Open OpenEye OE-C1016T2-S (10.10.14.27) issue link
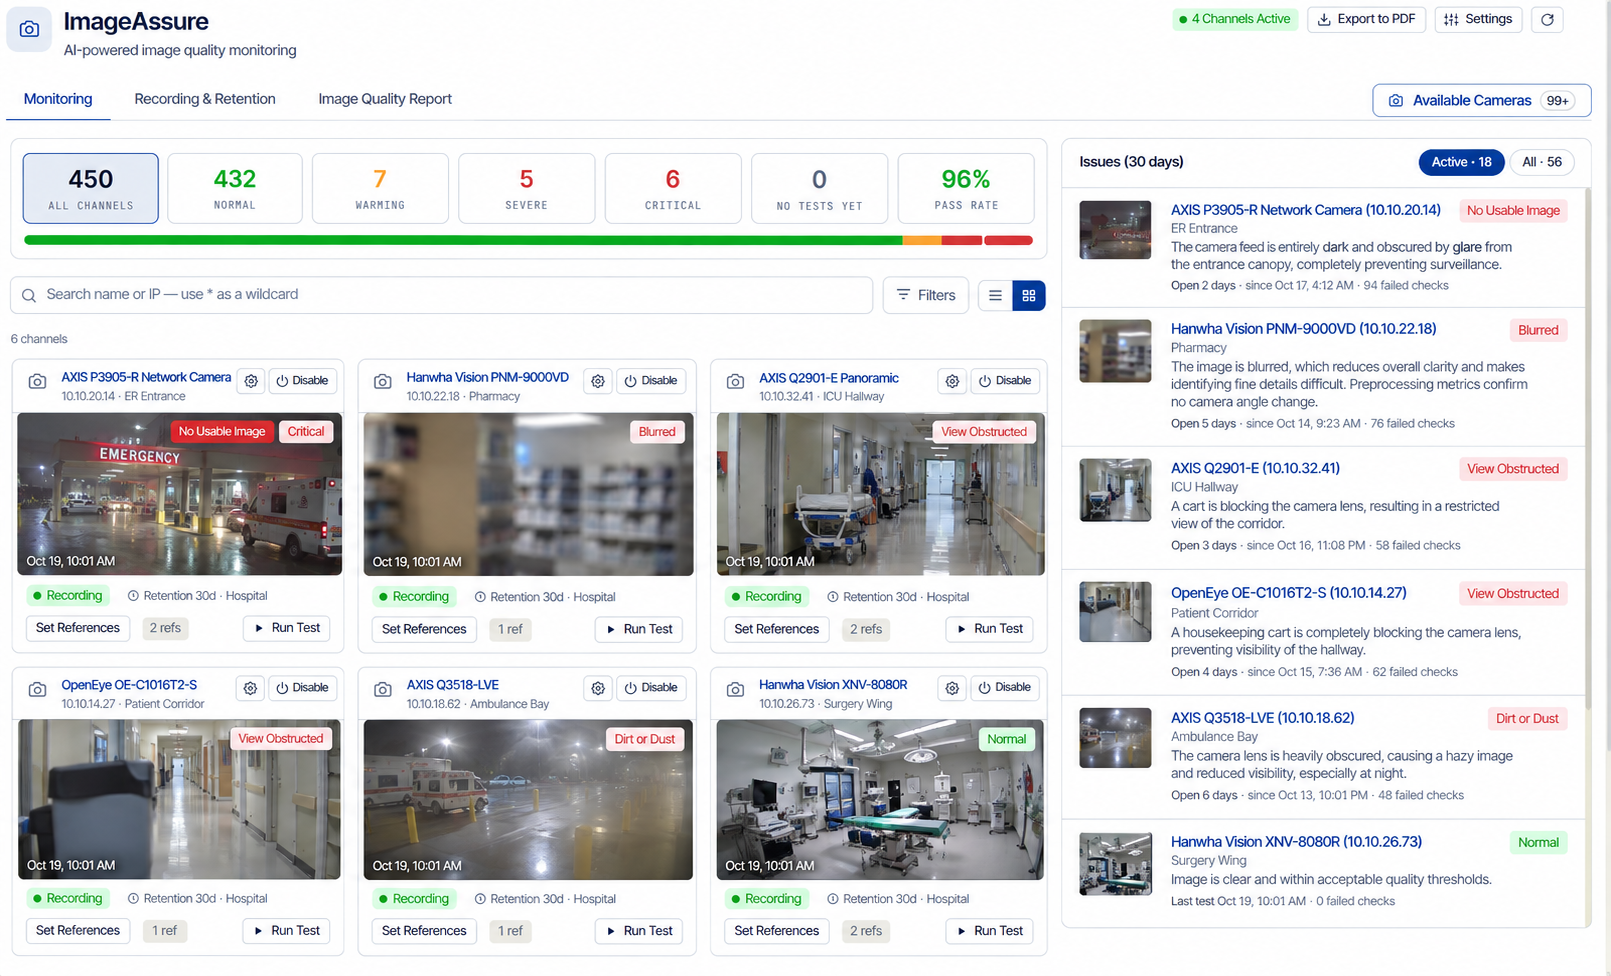This screenshot has width=1611, height=976. pos(1288,593)
